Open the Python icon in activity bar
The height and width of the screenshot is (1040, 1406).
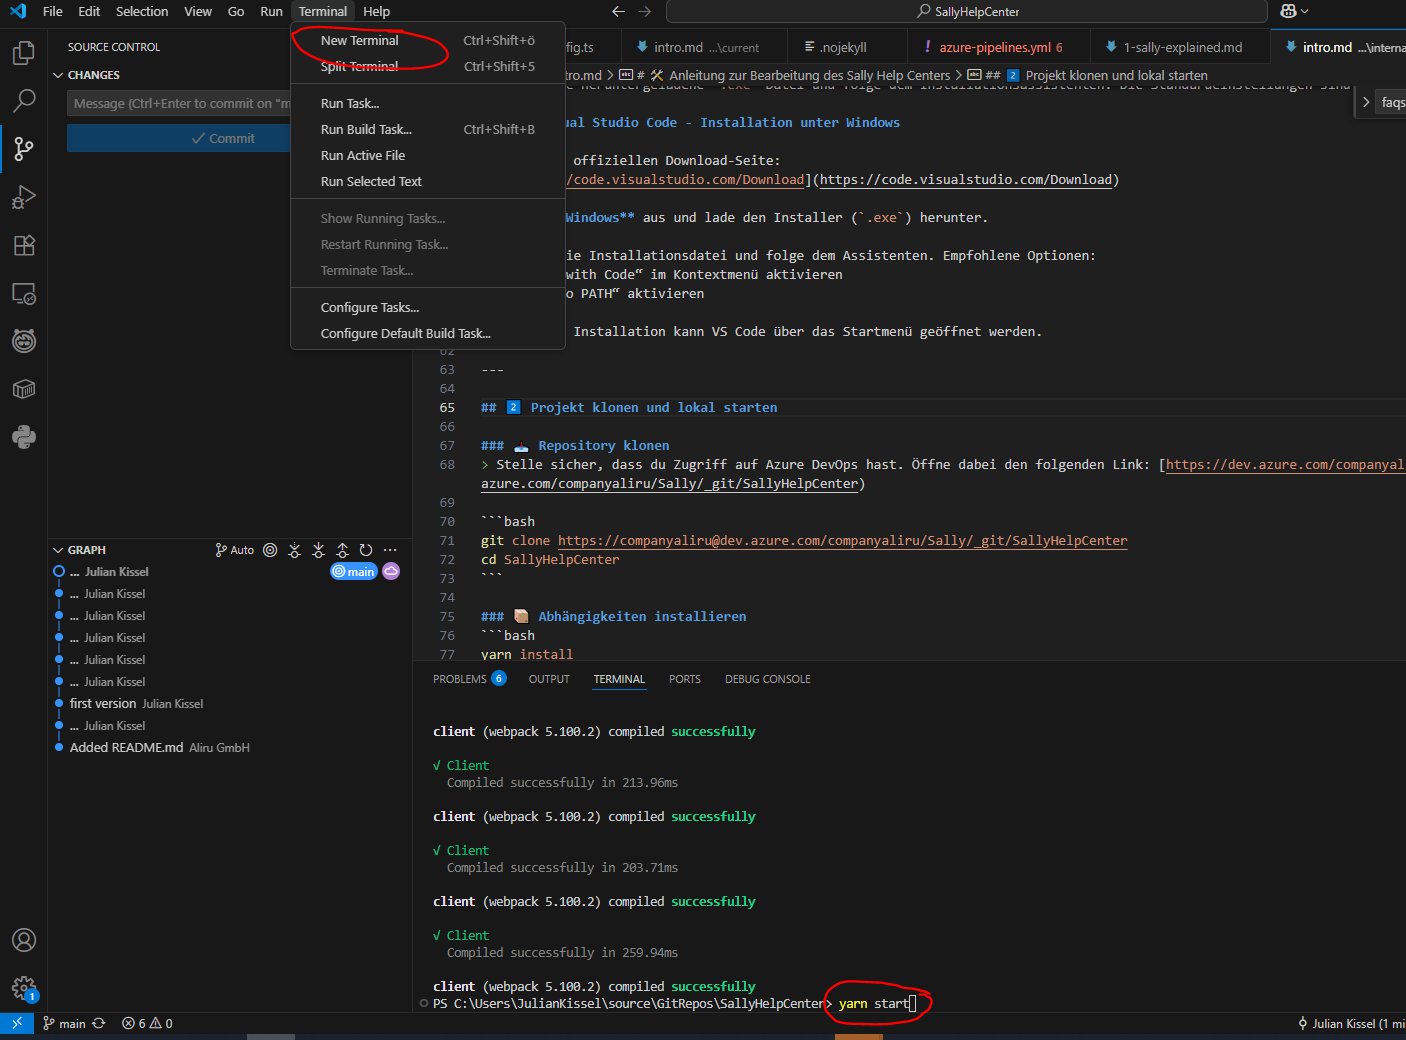(x=24, y=437)
